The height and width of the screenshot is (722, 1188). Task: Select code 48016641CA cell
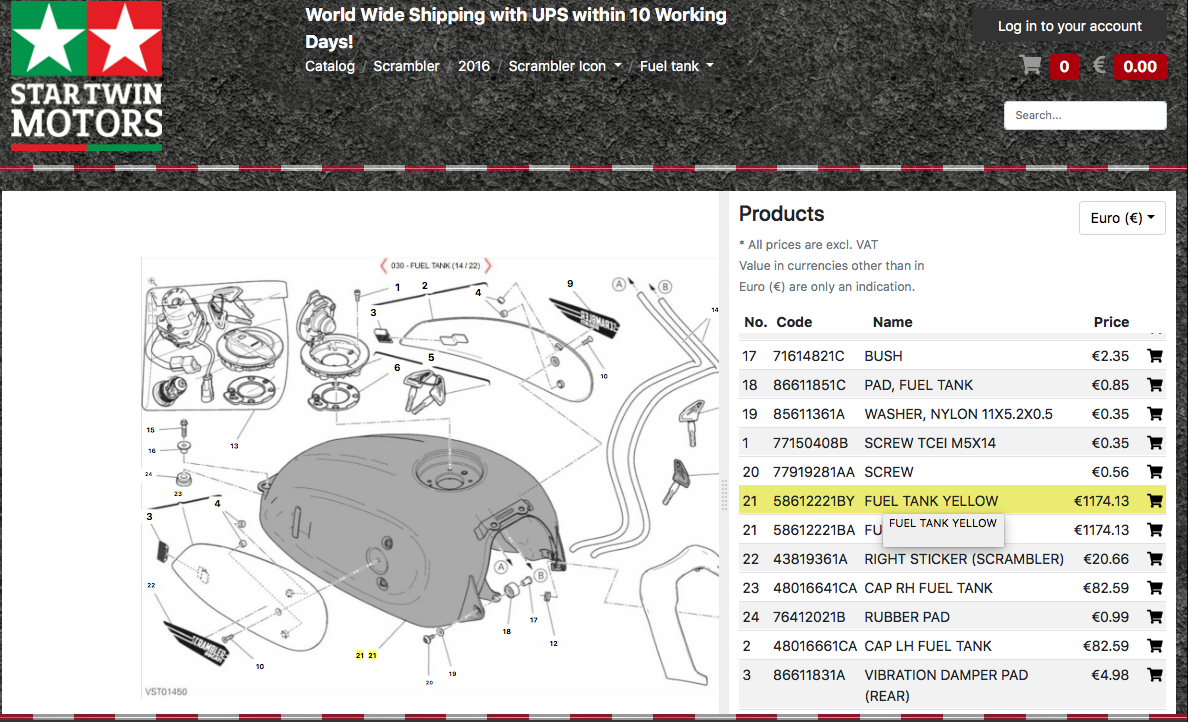[814, 588]
